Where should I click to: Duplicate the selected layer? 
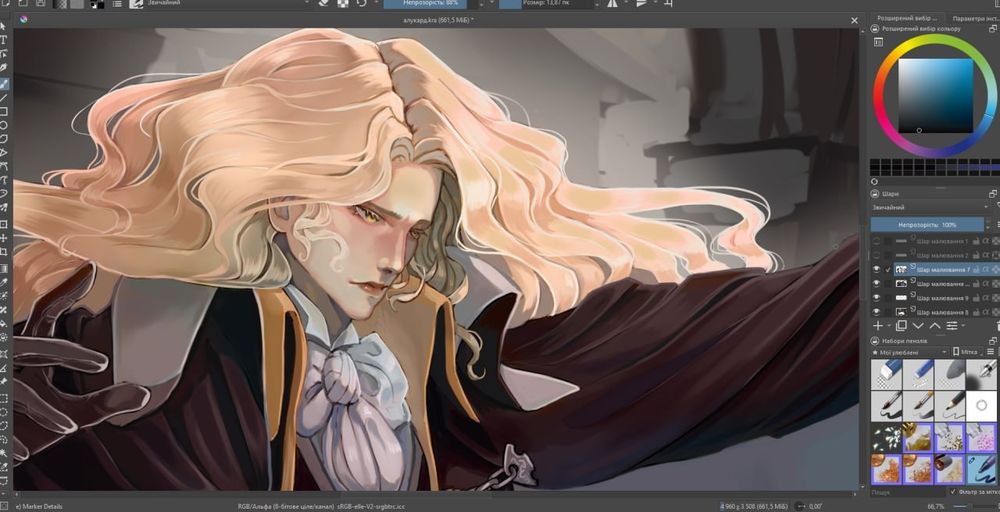pos(901,326)
